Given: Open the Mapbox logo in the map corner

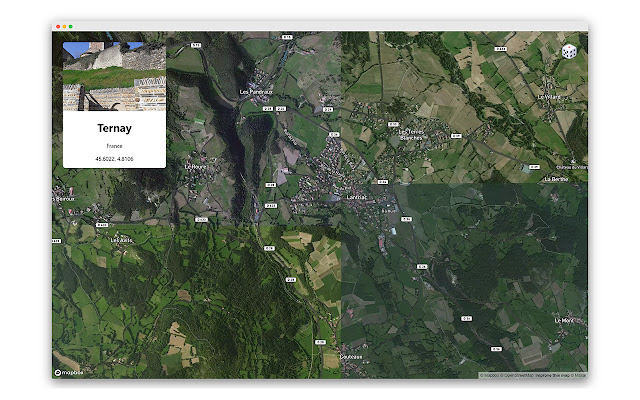Looking at the screenshot, I should click(x=69, y=372).
